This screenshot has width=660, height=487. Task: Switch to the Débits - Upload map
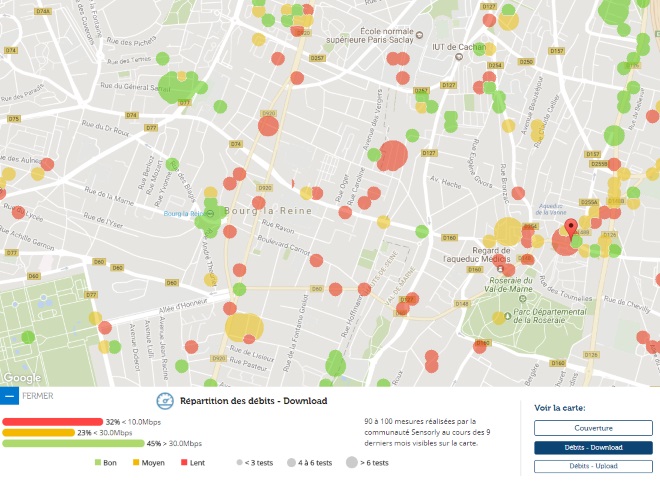coord(591,466)
